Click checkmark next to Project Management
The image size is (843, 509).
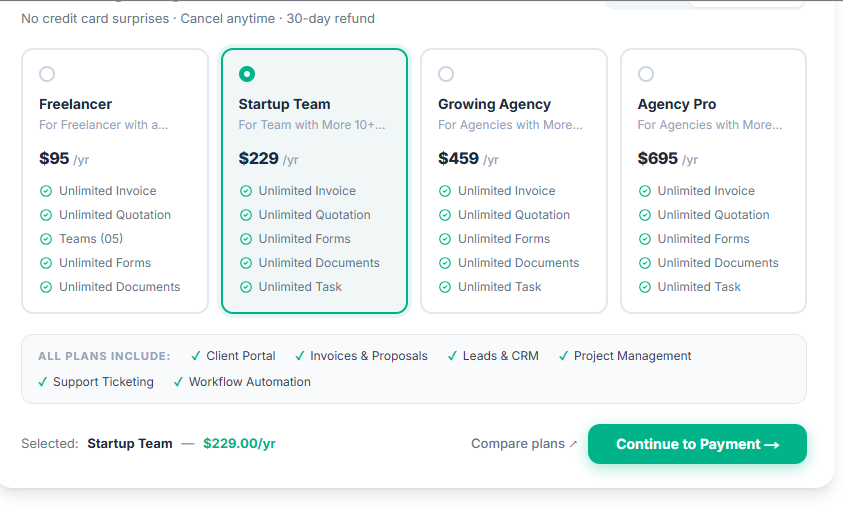tap(563, 356)
